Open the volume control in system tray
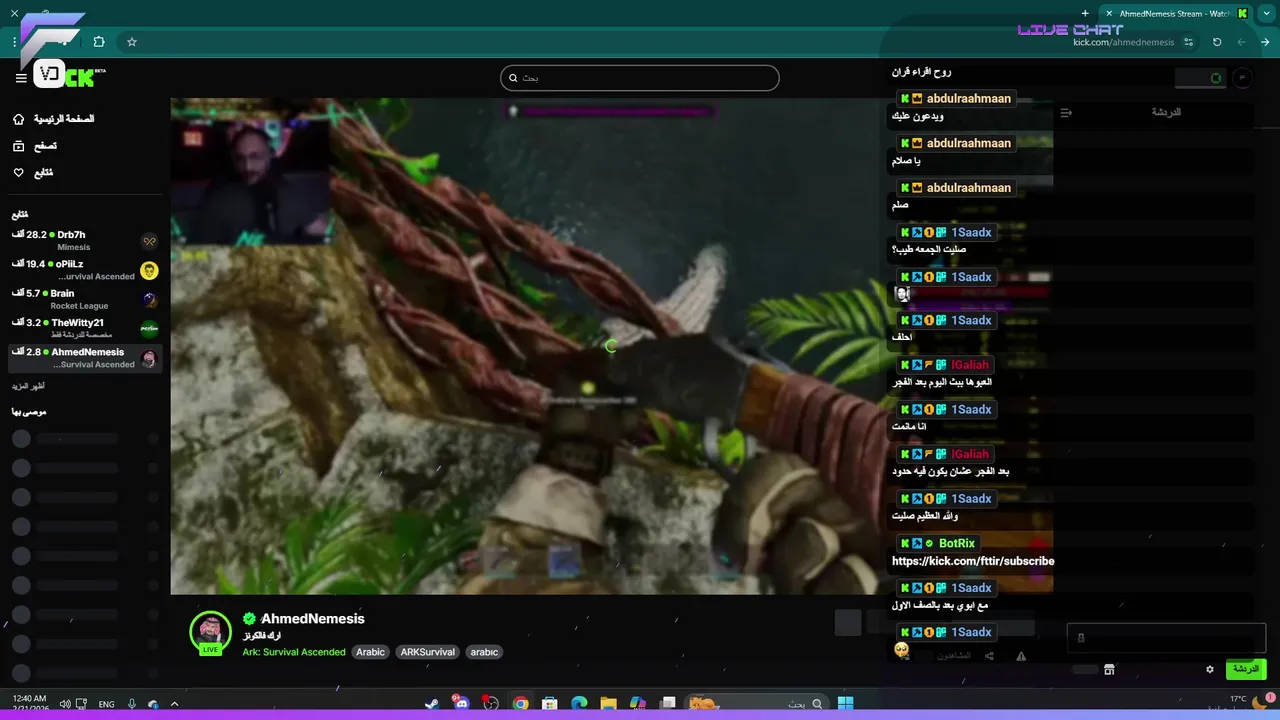Screen dimensions: 1280x720 [x=65, y=704]
